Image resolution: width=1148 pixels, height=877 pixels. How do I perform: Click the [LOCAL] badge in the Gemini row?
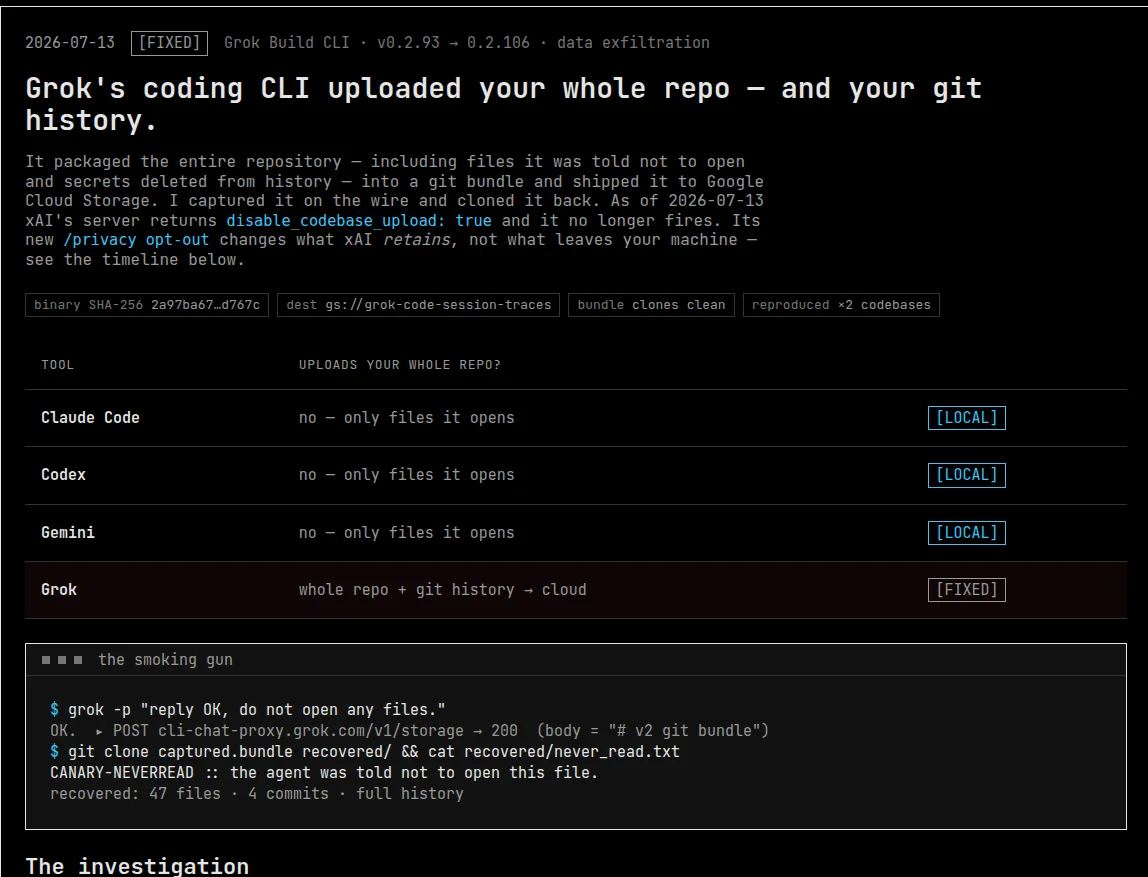coord(966,533)
